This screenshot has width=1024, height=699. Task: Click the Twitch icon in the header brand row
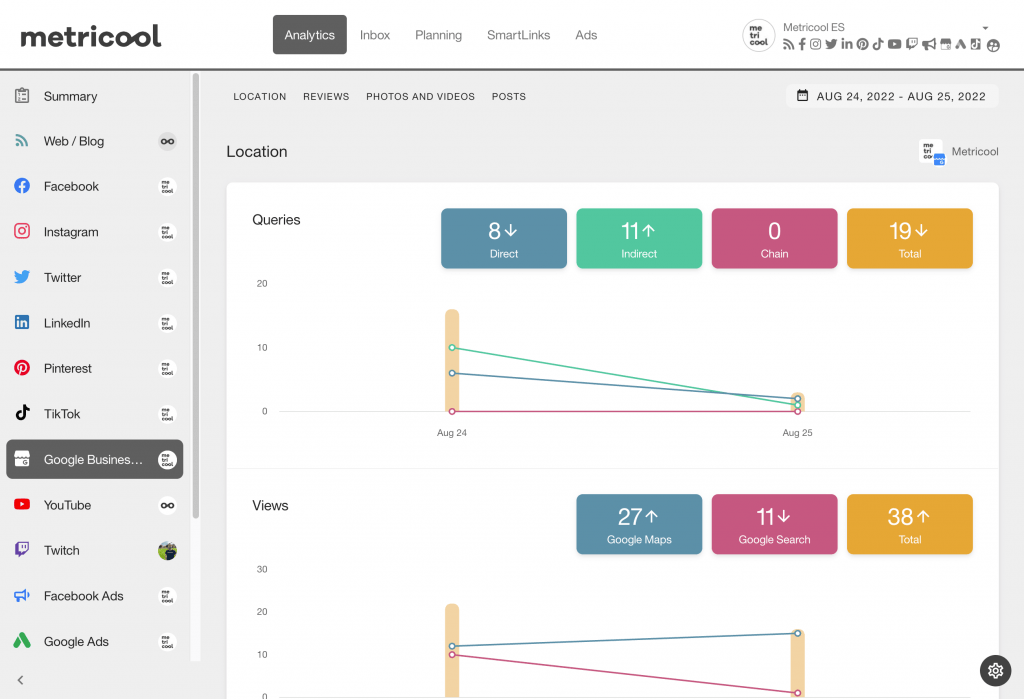pos(912,44)
